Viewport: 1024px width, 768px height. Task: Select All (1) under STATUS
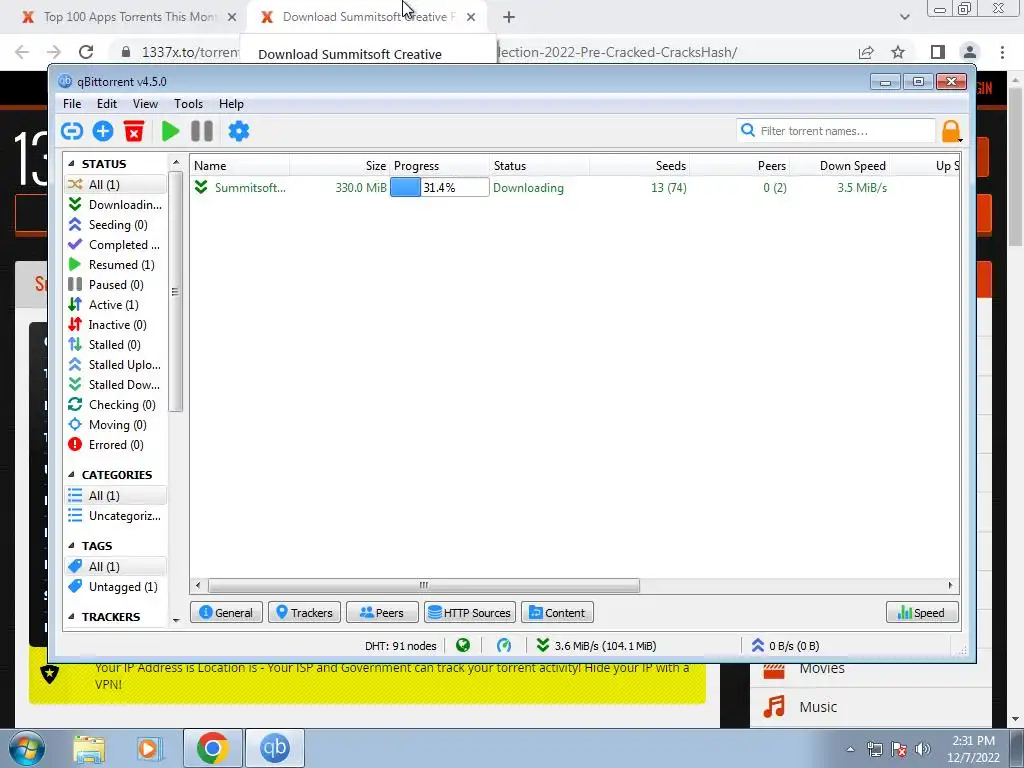(116, 185)
